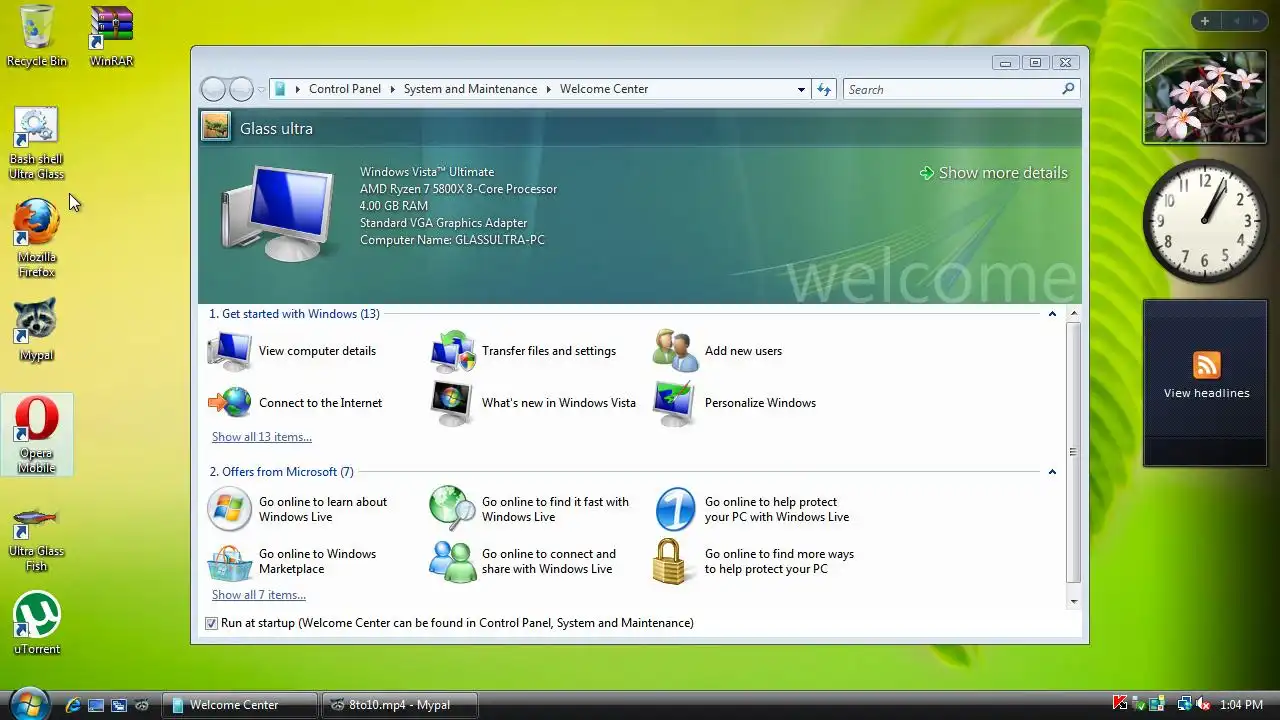Click the network tray icon
1280x720 pixels.
[1186, 704]
